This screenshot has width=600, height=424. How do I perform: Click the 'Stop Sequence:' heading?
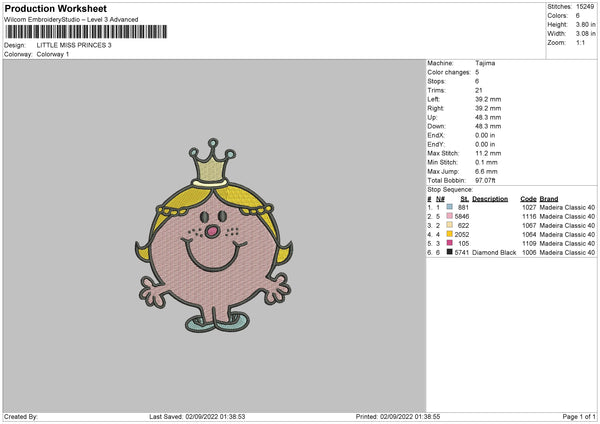click(x=450, y=190)
